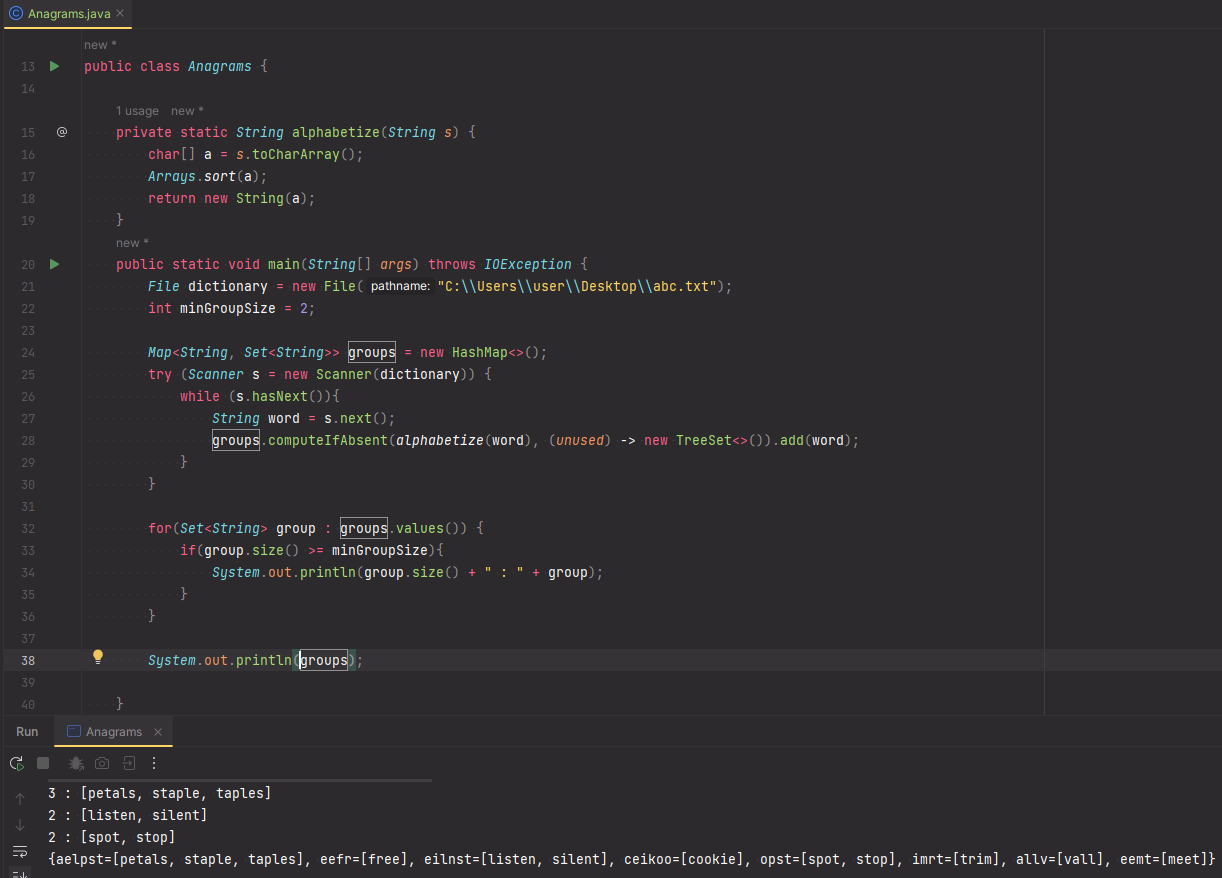Open the three-dot more actions menu in Run panel
1222x878 pixels.
coord(154,763)
